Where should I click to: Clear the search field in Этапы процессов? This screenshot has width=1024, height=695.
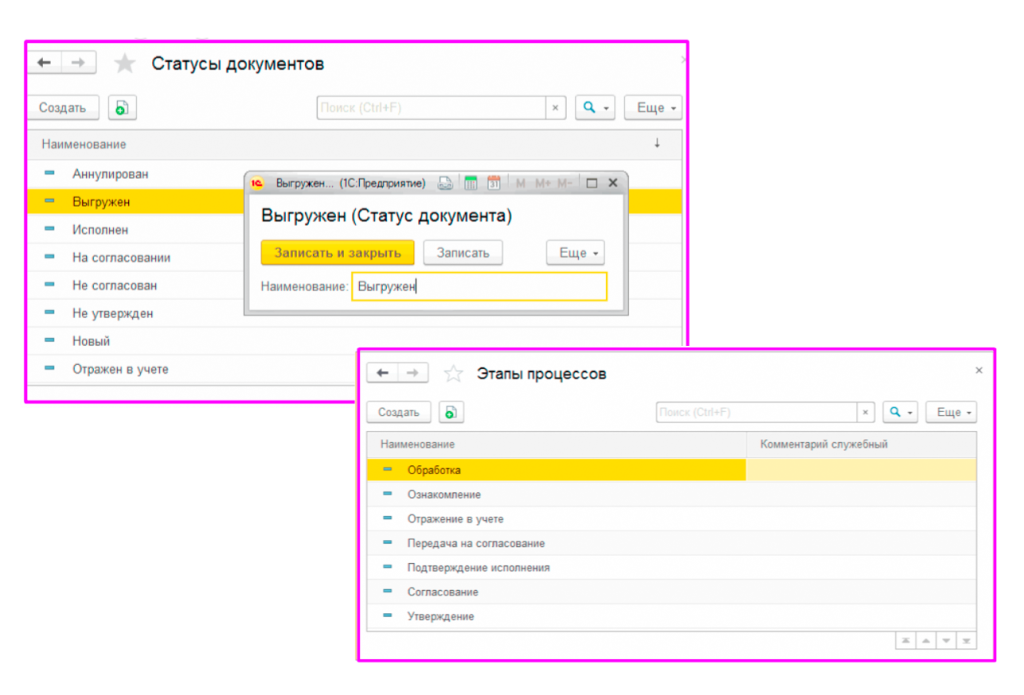click(x=866, y=412)
